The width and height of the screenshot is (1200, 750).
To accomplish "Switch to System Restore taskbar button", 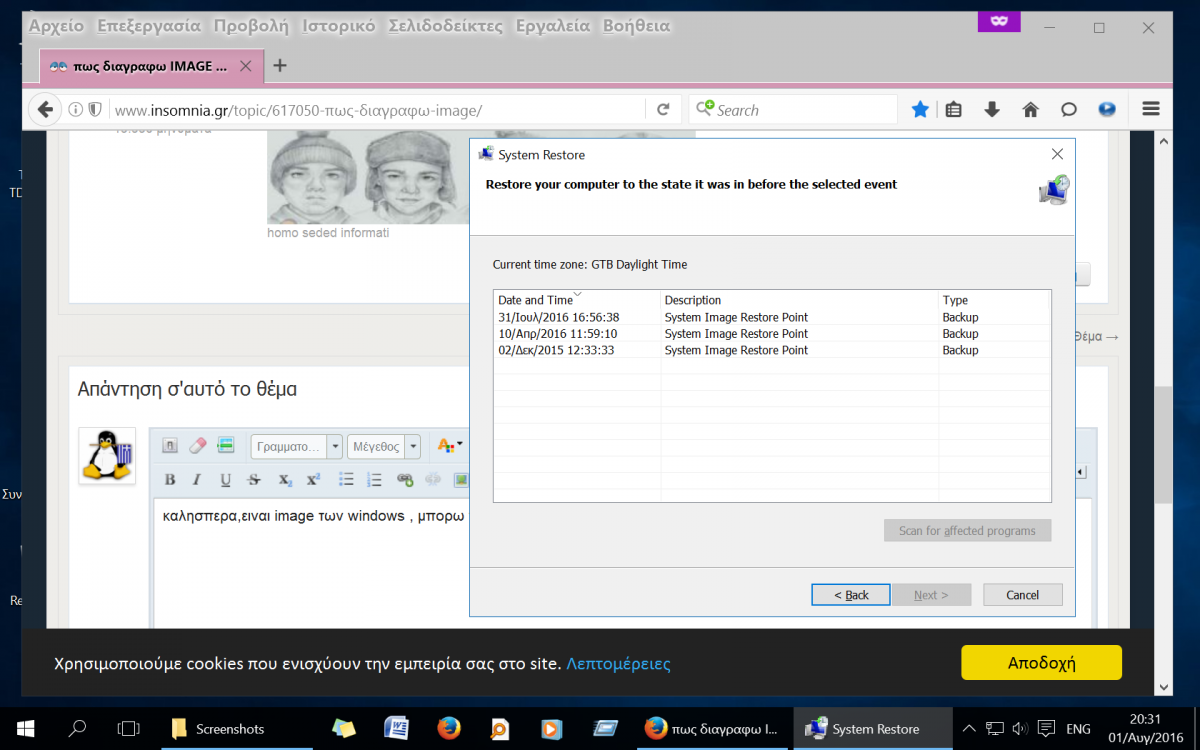I will (871, 728).
